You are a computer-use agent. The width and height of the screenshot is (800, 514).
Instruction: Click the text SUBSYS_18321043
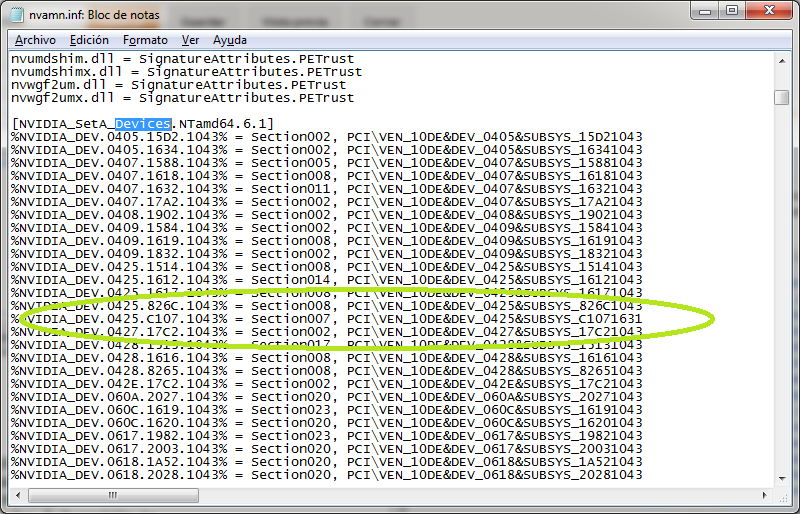click(x=583, y=254)
